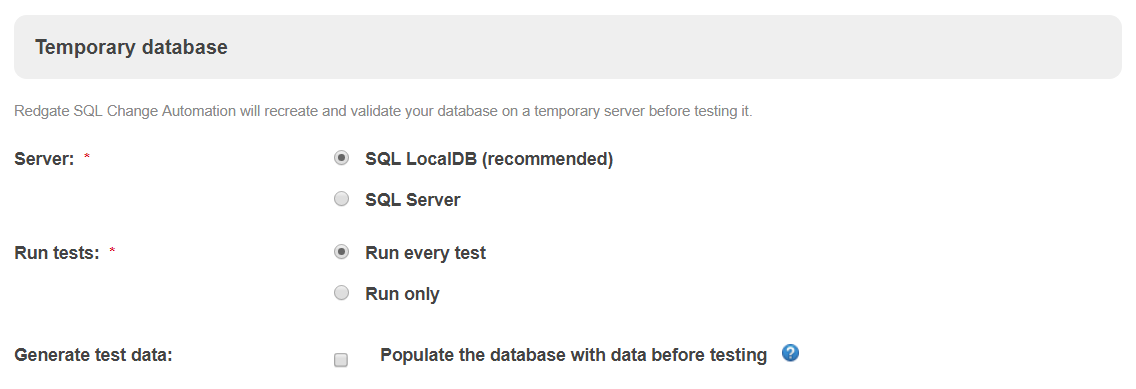Image resolution: width=1136 pixels, height=389 pixels.
Task: Click the Run every test label text
Action: 425,254
